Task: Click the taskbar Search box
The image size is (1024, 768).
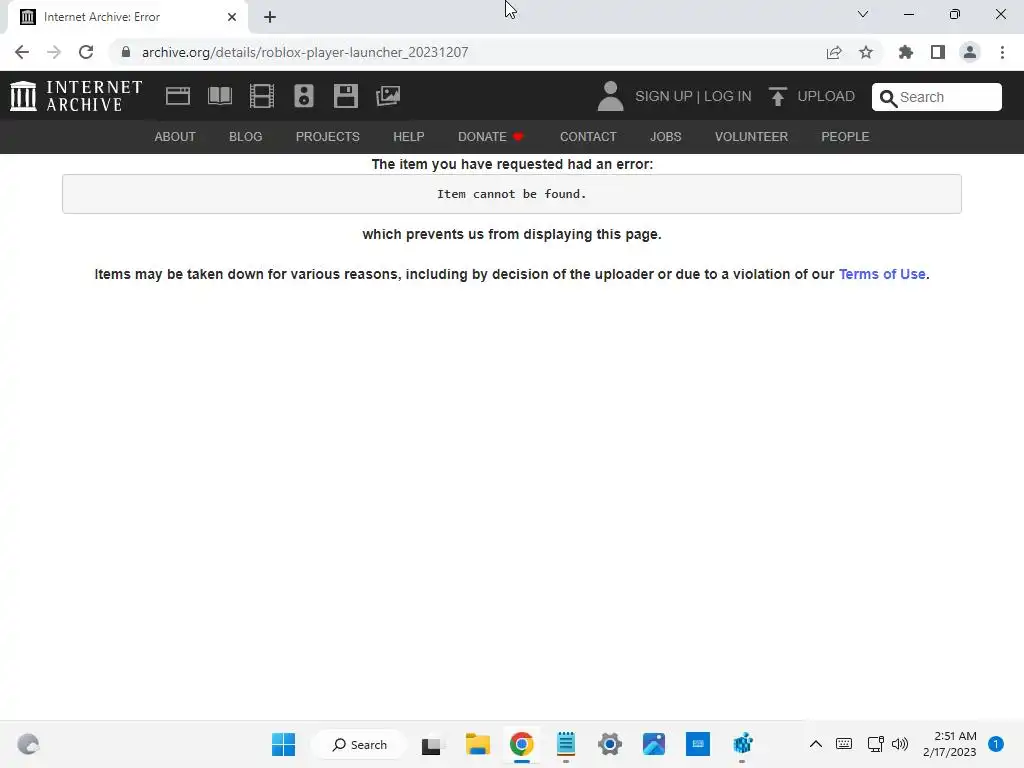Action: (x=360, y=744)
